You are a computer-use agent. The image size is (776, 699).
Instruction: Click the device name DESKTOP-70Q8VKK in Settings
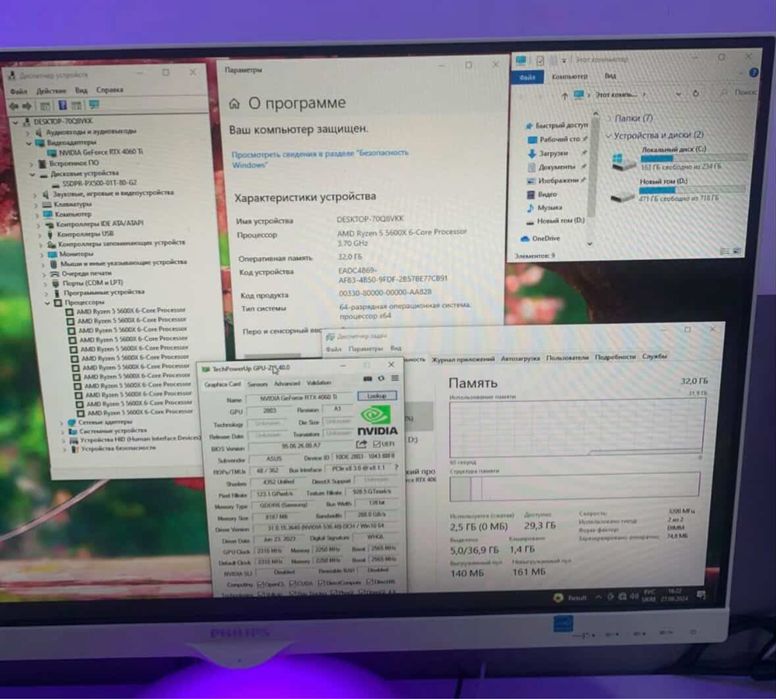pyautogui.click(x=370, y=219)
